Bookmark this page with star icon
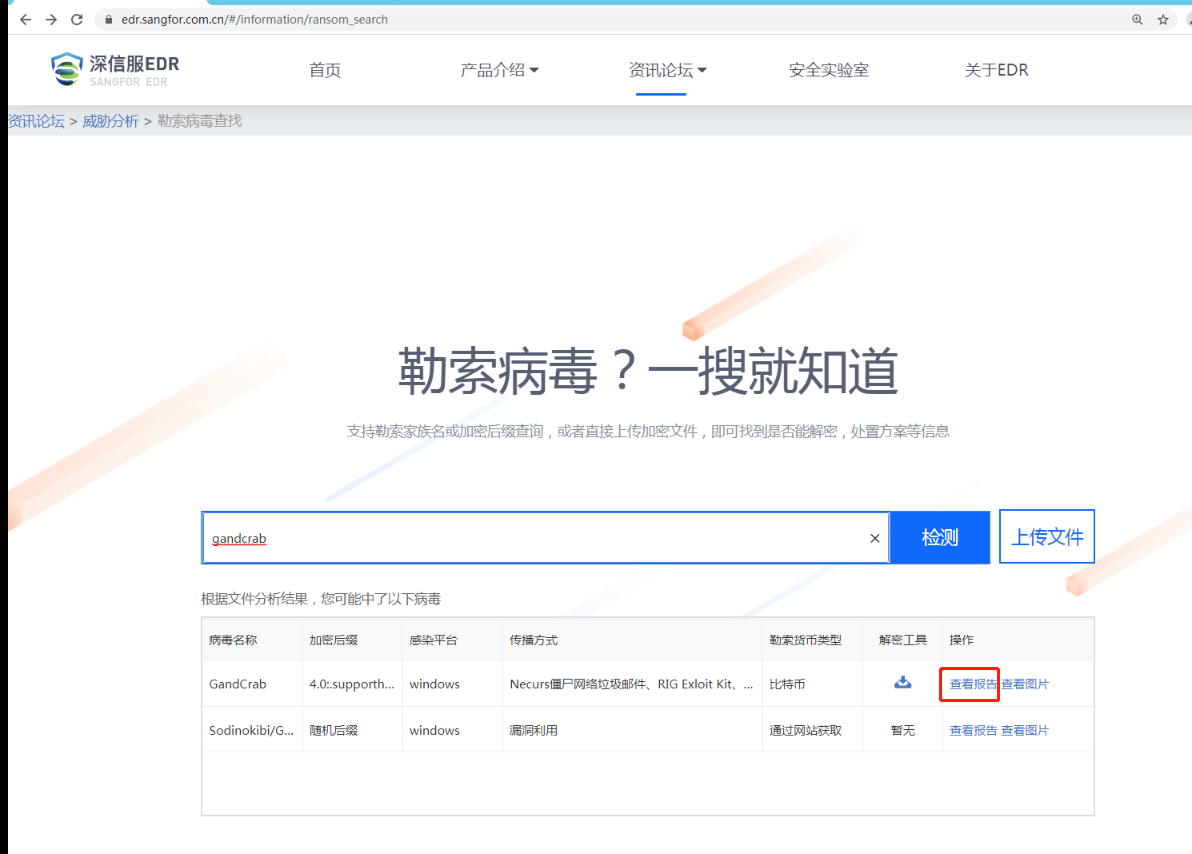1192x854 pixels. pos(1163,19)
